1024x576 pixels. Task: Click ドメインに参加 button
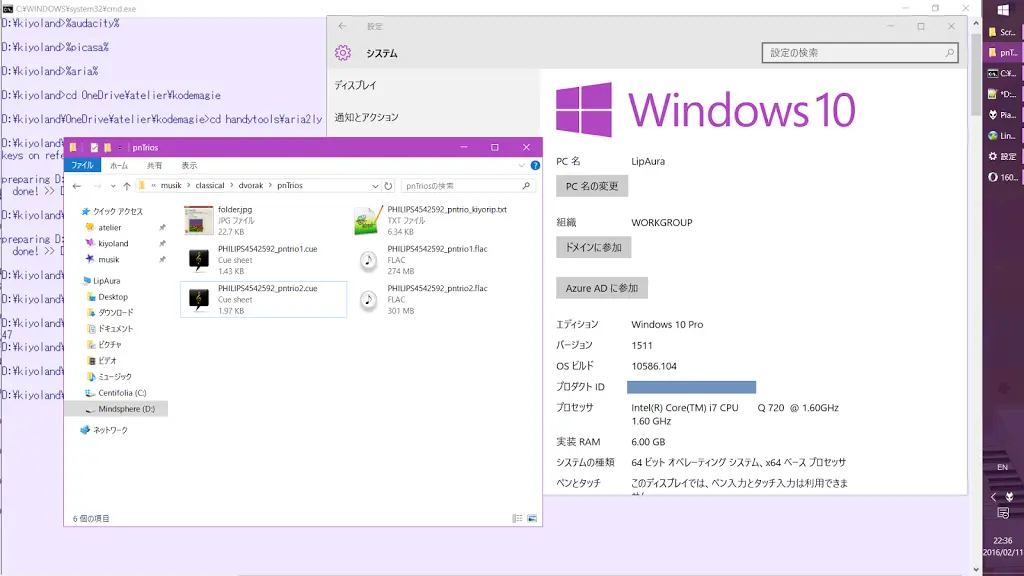pyautogui.click(x=594, y=248)
